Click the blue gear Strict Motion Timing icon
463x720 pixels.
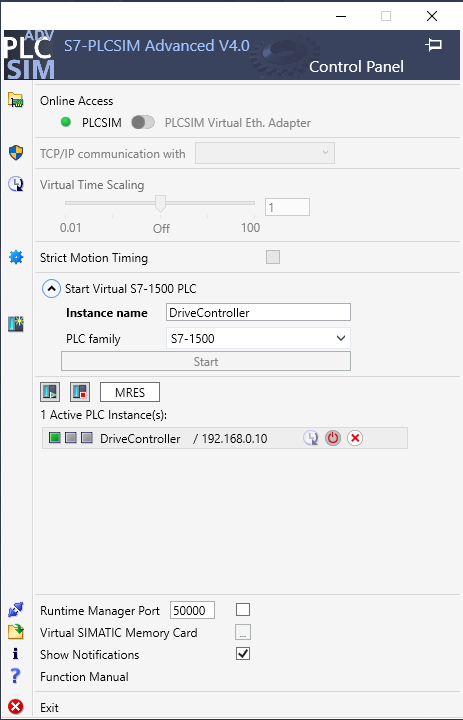tap(16, 257)
